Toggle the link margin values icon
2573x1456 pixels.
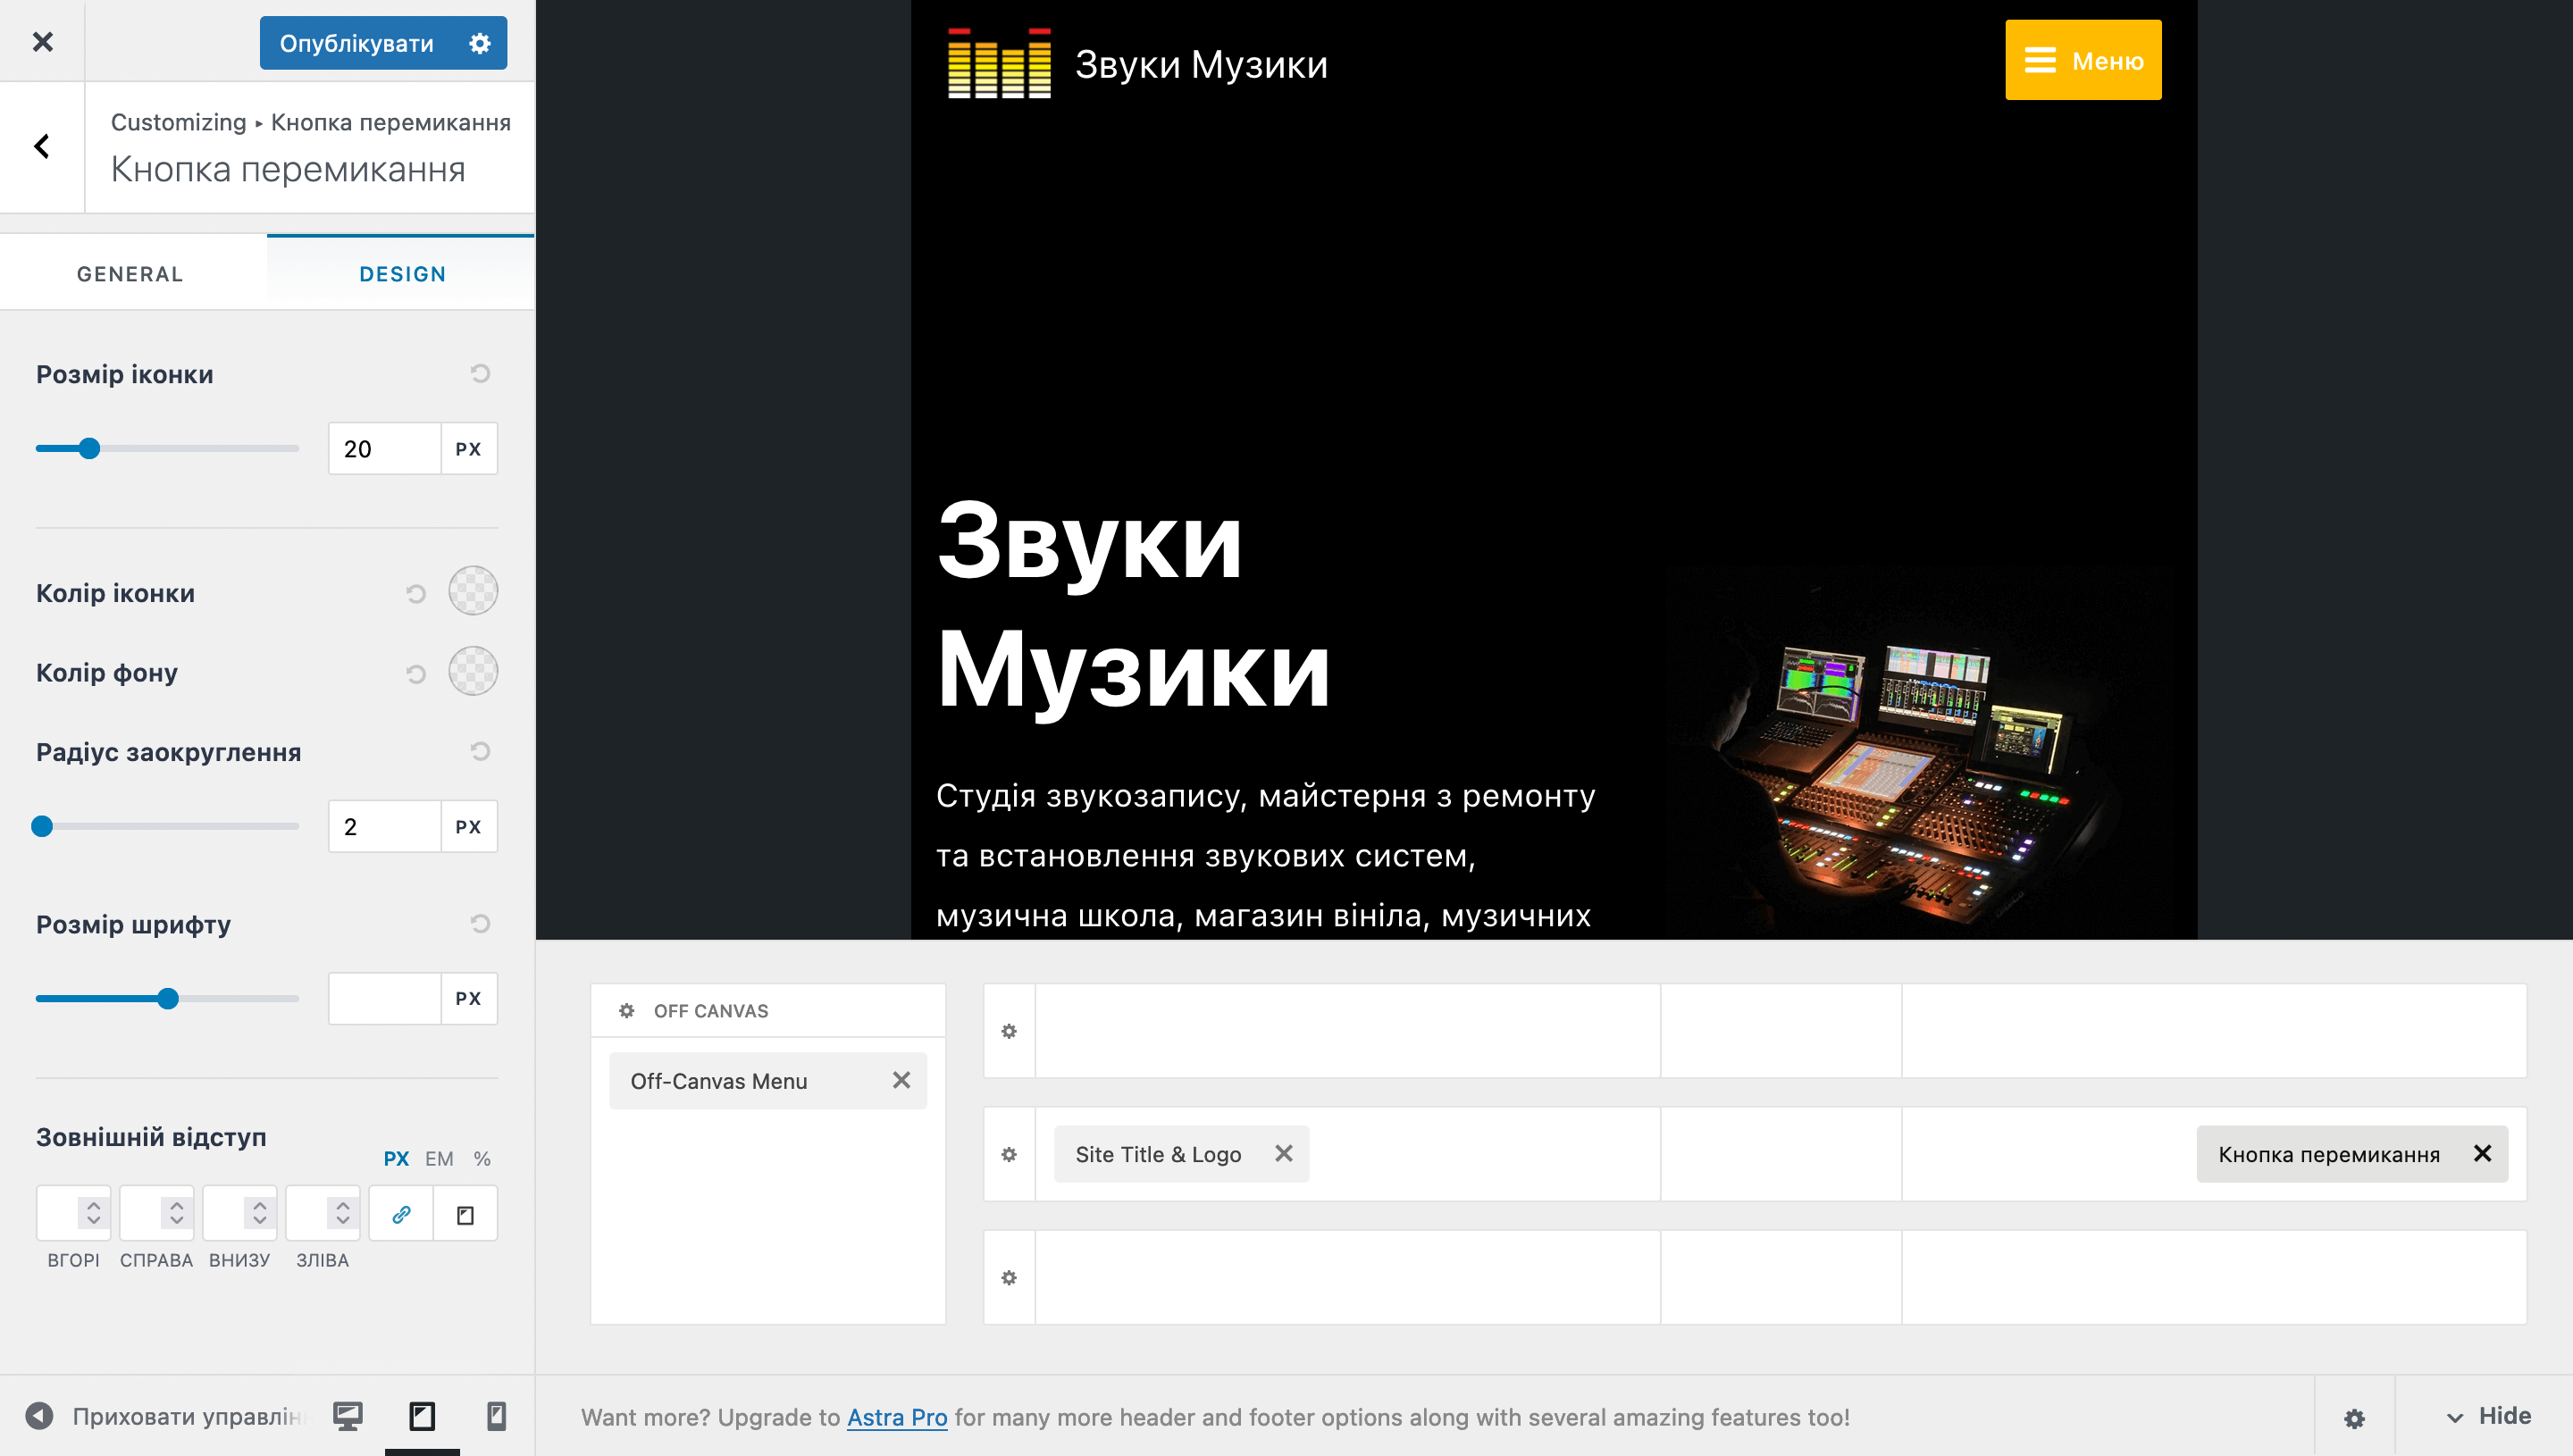click(401, 1213)
